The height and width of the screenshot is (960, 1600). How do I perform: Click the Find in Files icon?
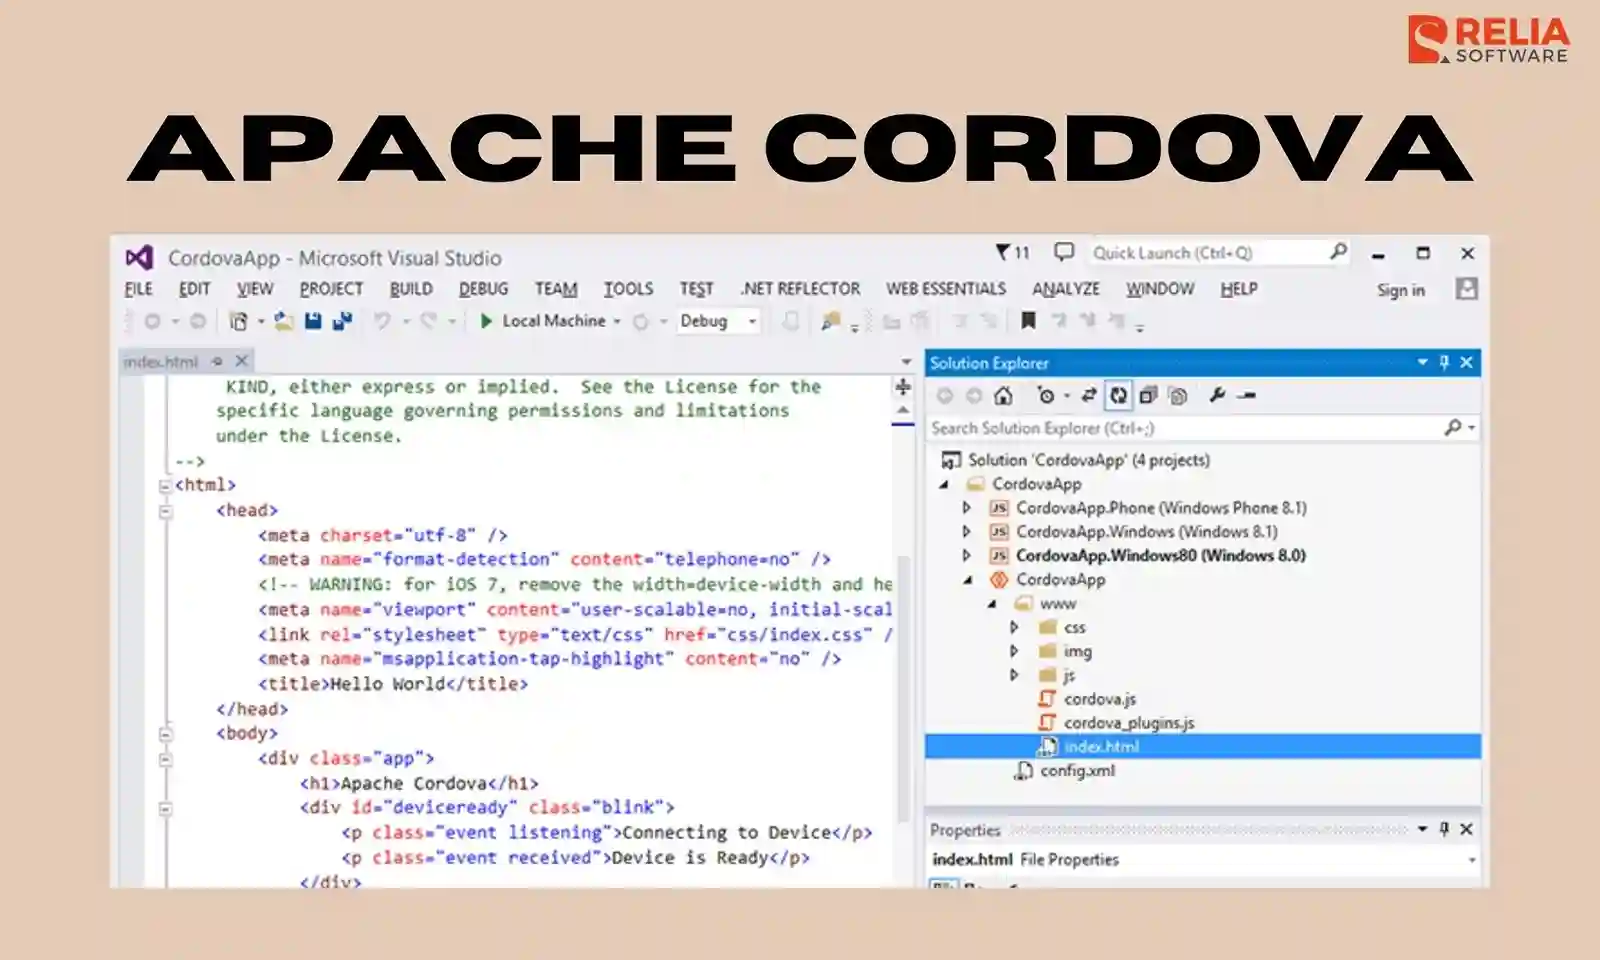[x=830, y=321]
